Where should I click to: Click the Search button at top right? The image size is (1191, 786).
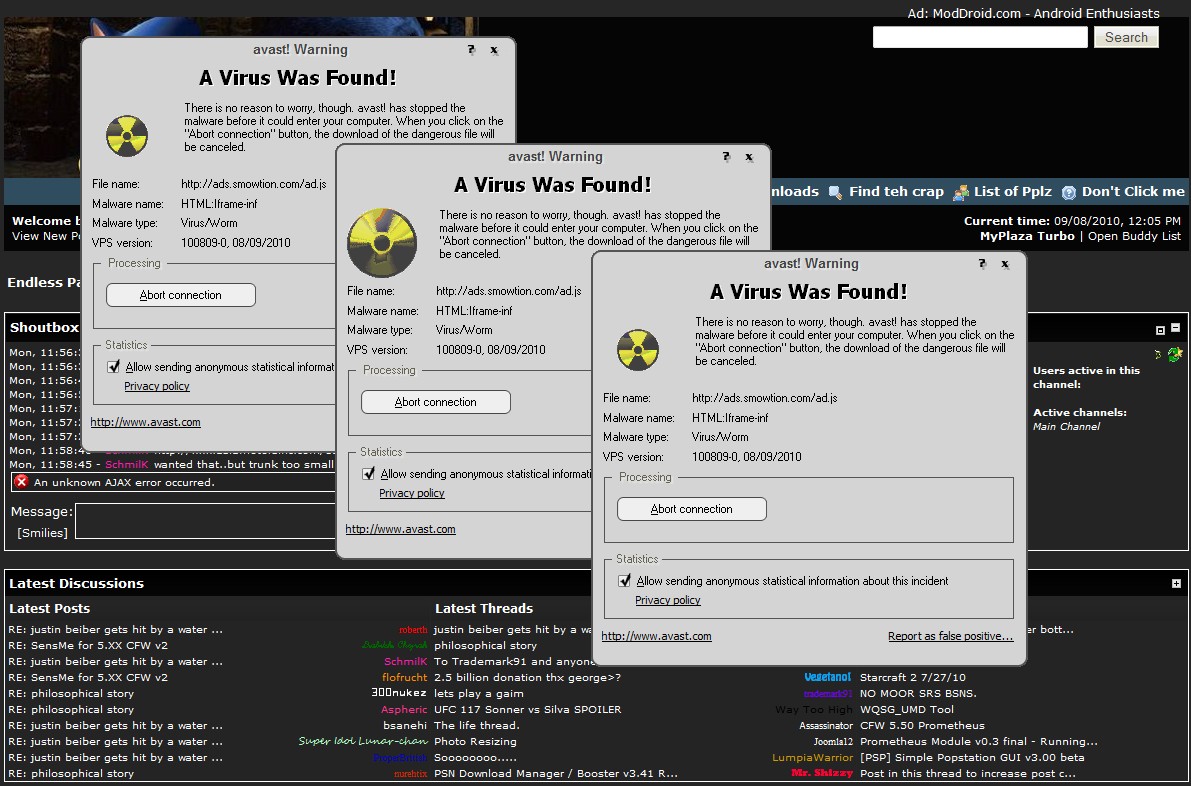pos(1126,37)
